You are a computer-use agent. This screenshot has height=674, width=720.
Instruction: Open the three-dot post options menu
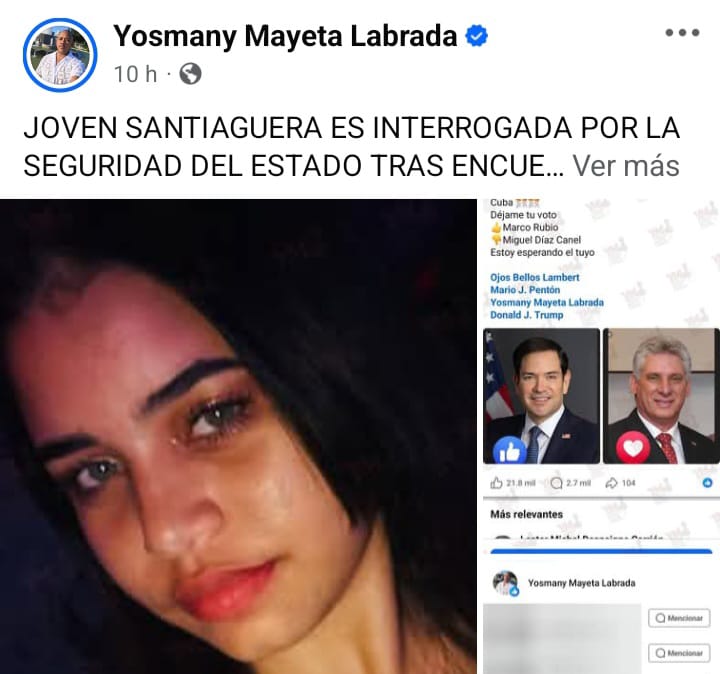coord(682,33)
